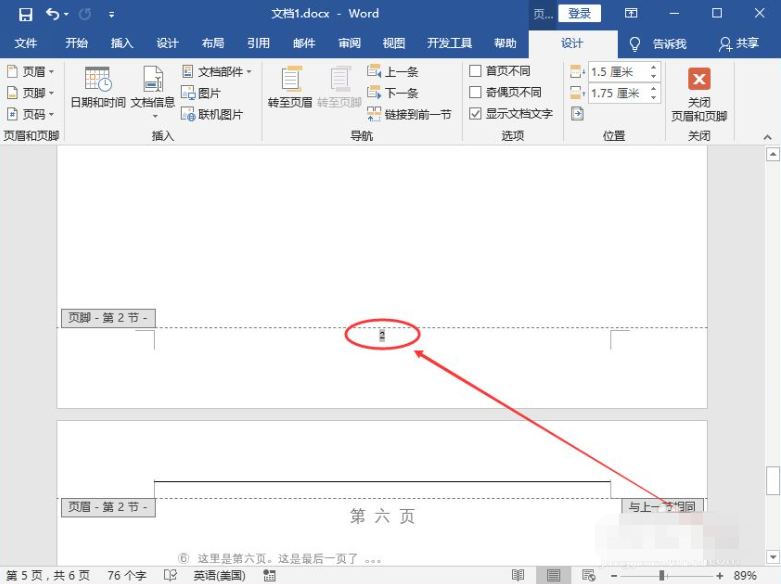
Task: Enable Different Odd & Even Pages checkbox
Action: tap(476, 93)
